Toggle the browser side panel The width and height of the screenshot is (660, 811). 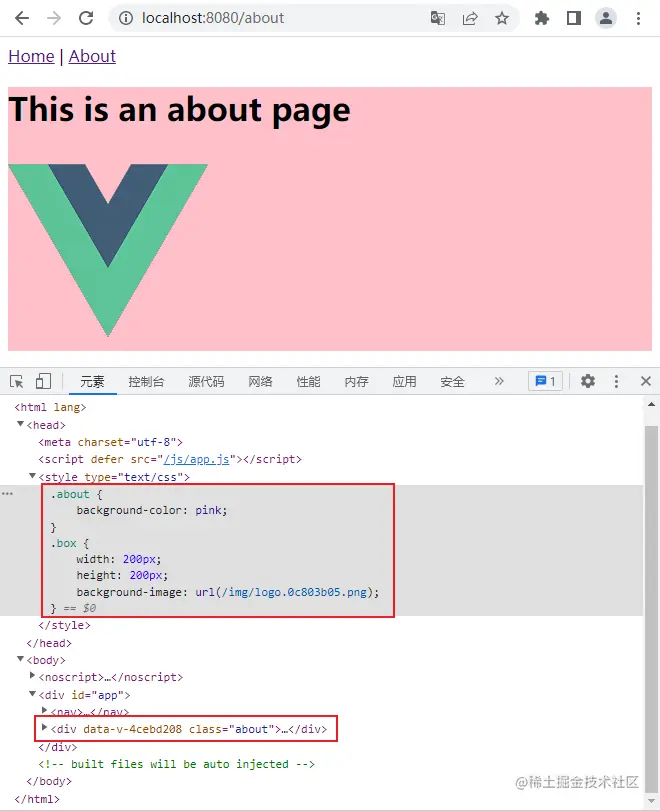(x=574, y=19)
